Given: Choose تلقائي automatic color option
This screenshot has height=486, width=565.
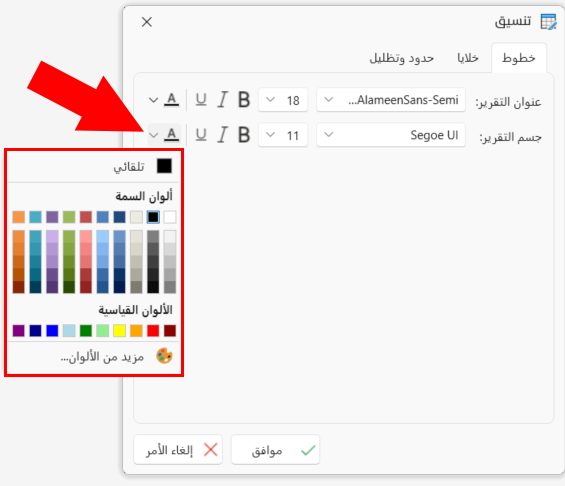Looking at the screenshot, I should [94, 166].
